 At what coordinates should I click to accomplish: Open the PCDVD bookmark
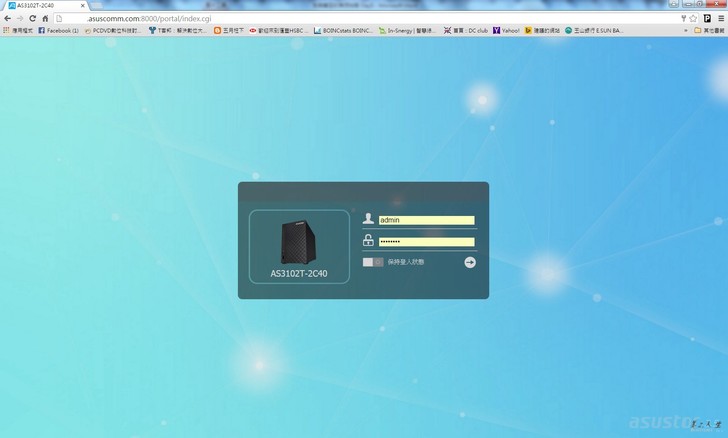click(113, 30)
